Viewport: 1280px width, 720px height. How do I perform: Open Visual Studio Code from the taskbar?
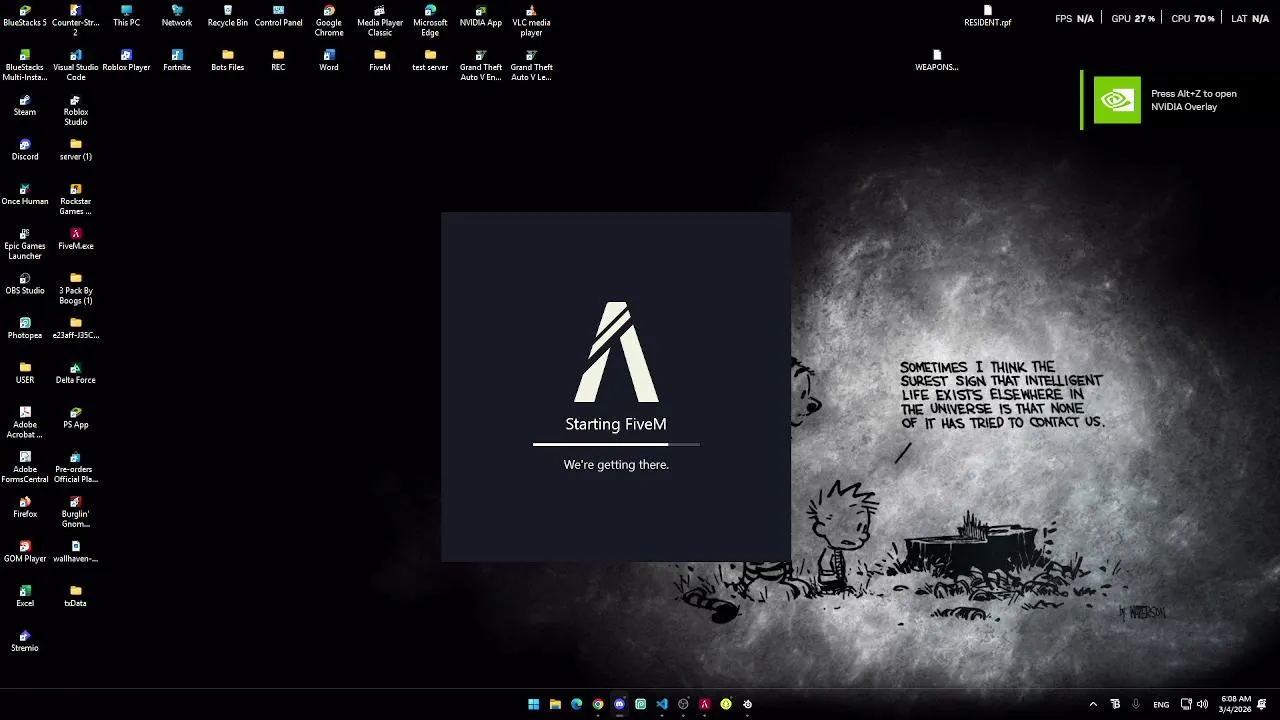[x=662, y=704]
